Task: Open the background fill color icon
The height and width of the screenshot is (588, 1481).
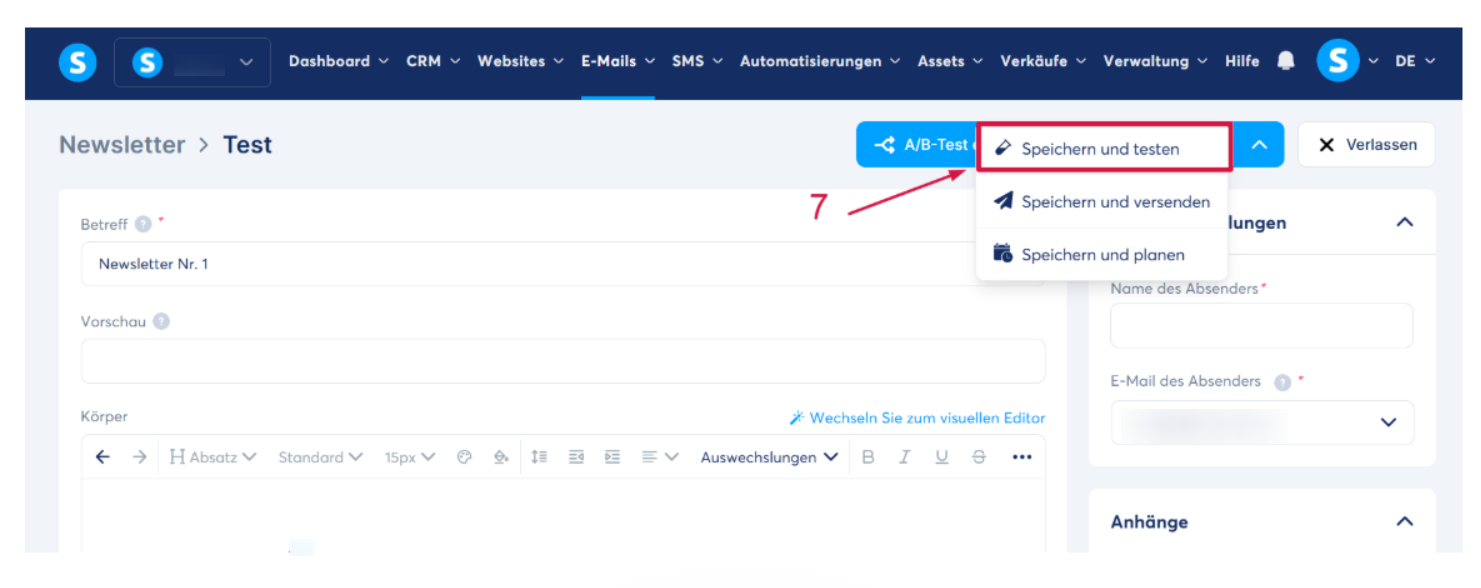Action: tap(501, 457)
